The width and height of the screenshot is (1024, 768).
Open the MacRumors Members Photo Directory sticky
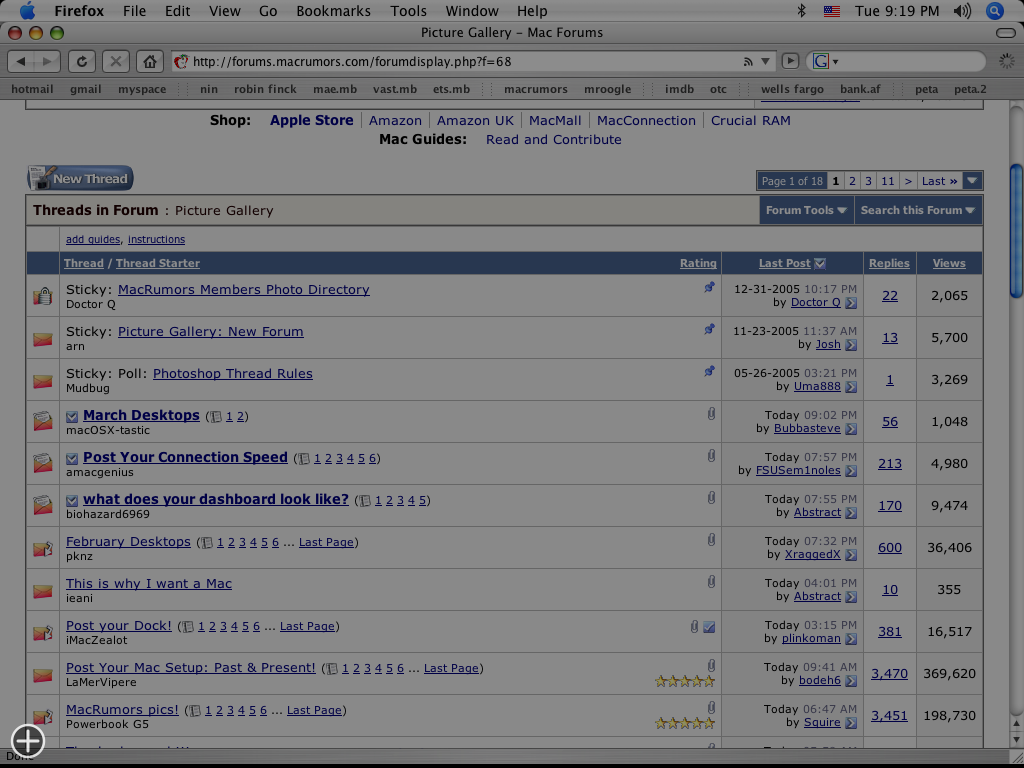pos(244,289)
